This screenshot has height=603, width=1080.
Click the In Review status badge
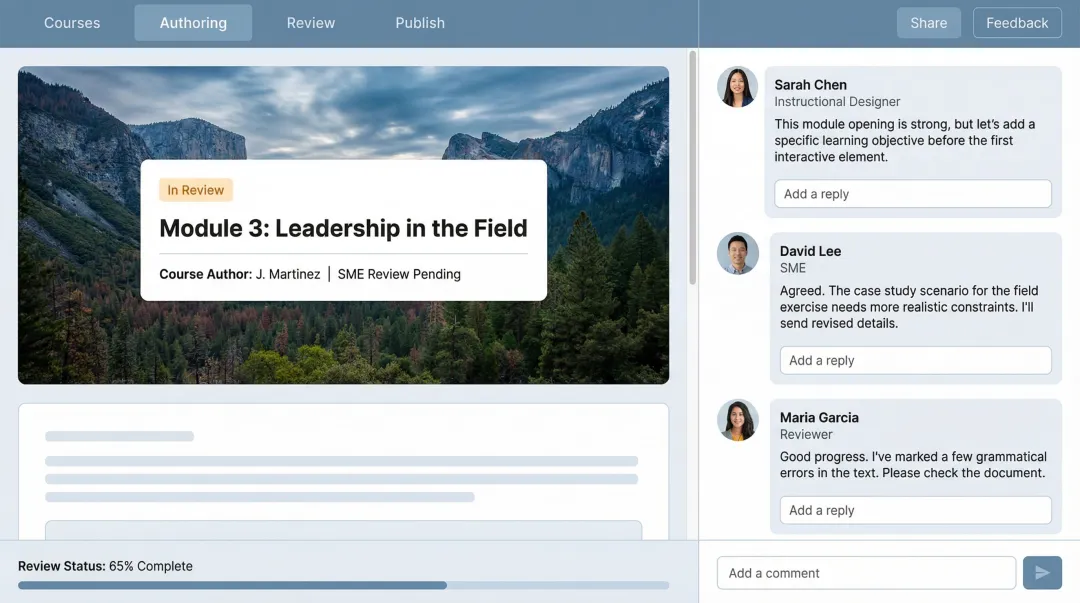coord(195,189)
